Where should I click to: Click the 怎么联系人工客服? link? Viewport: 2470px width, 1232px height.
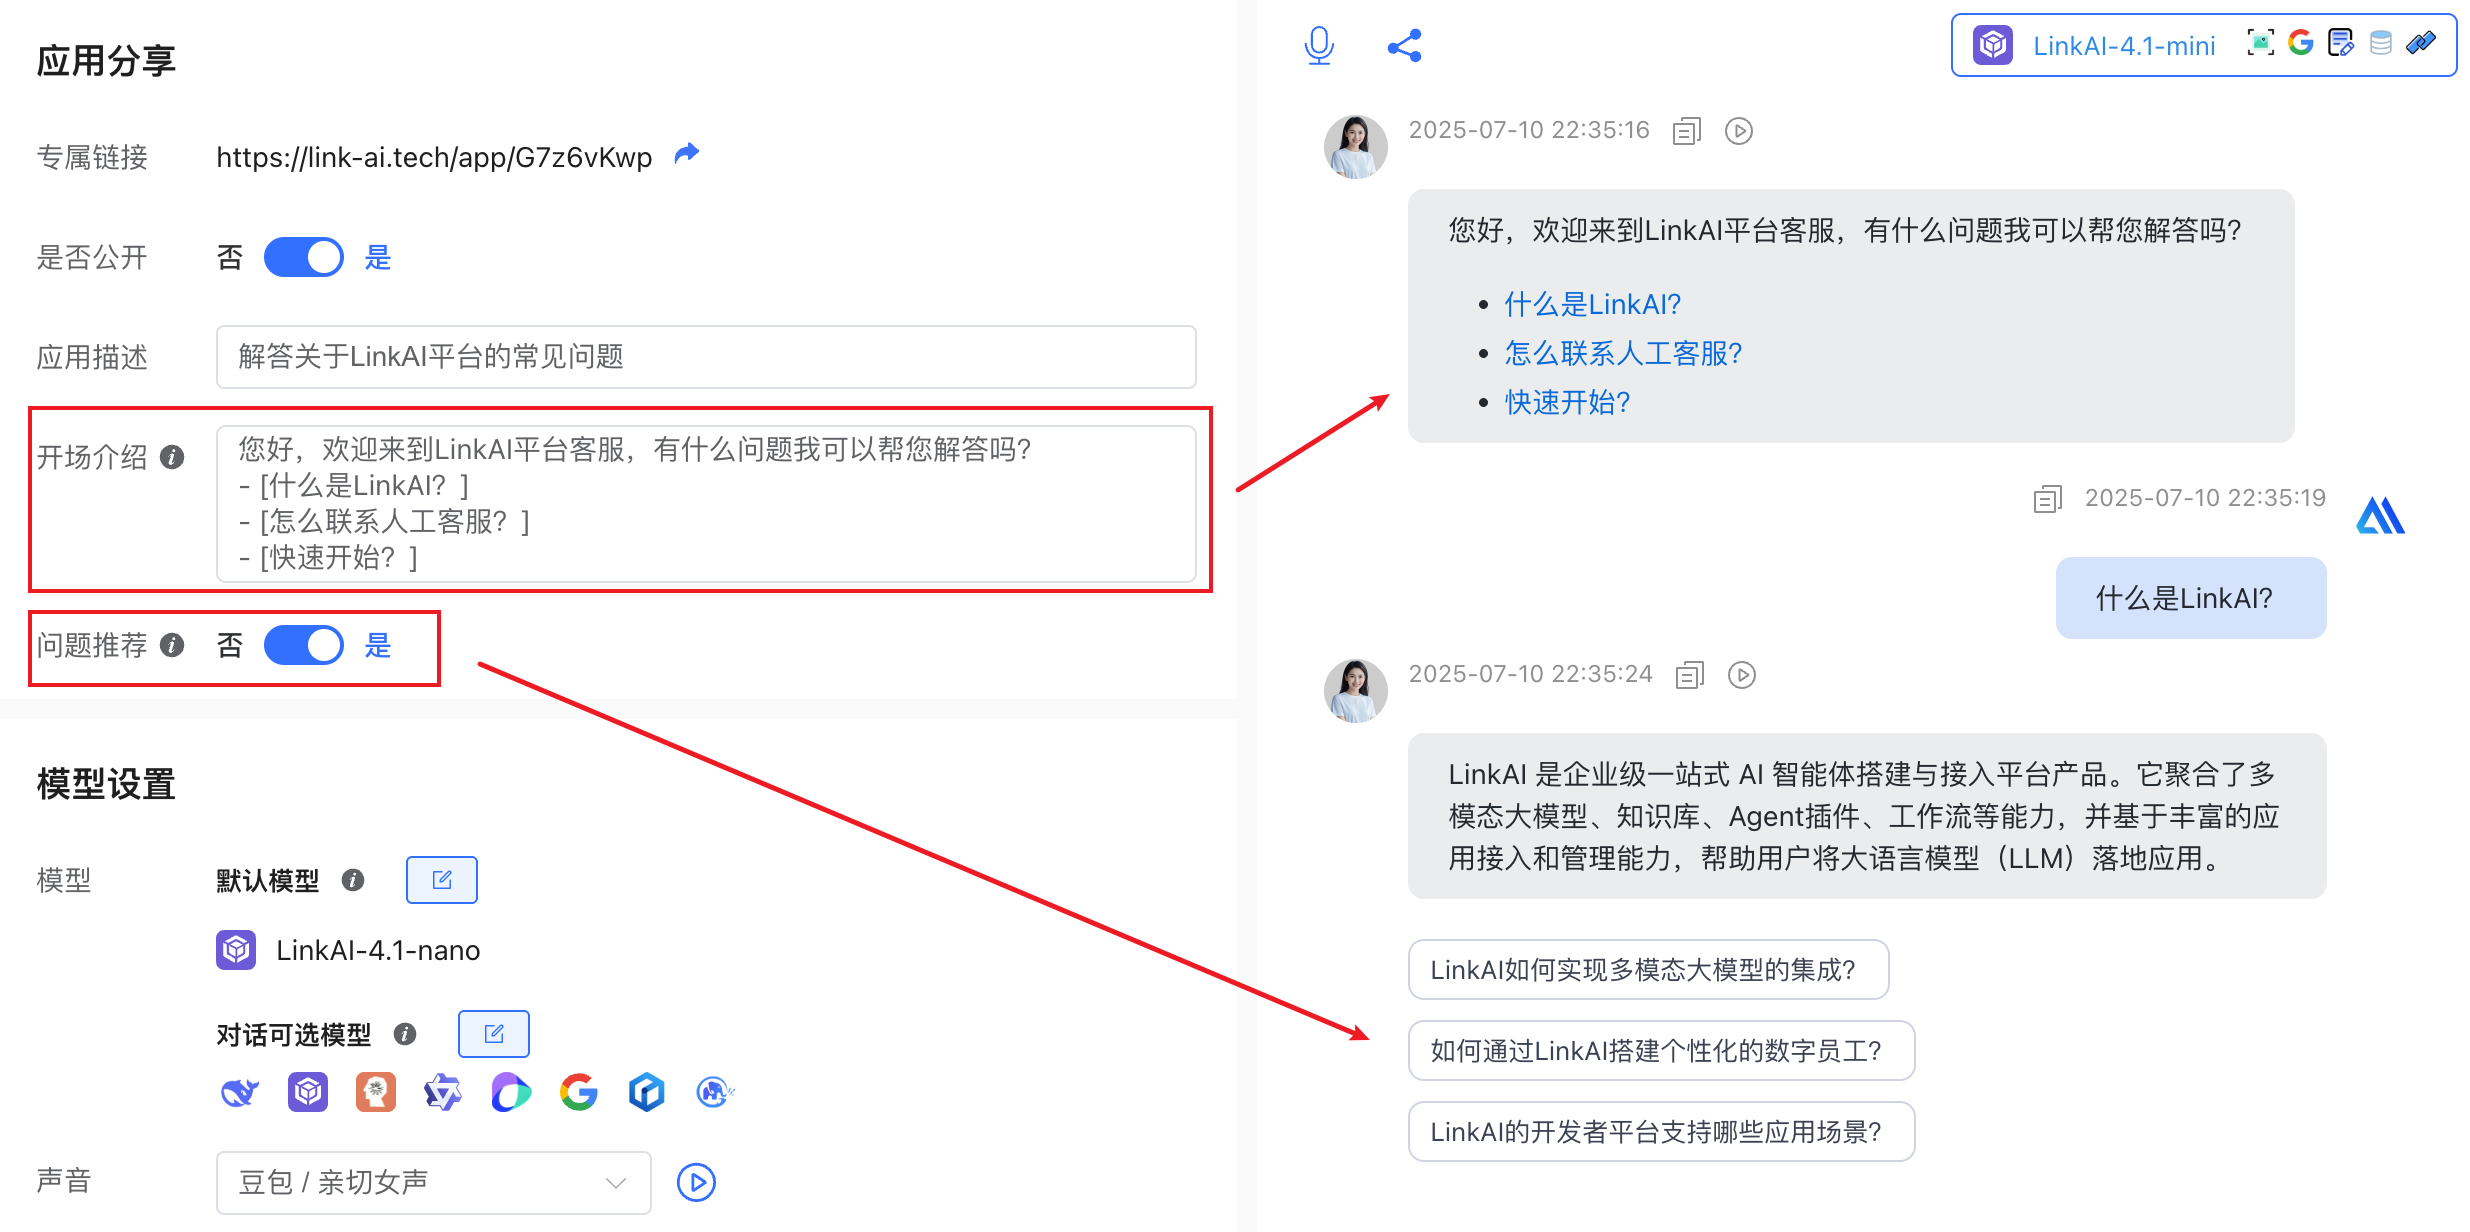pos(1624,353)
